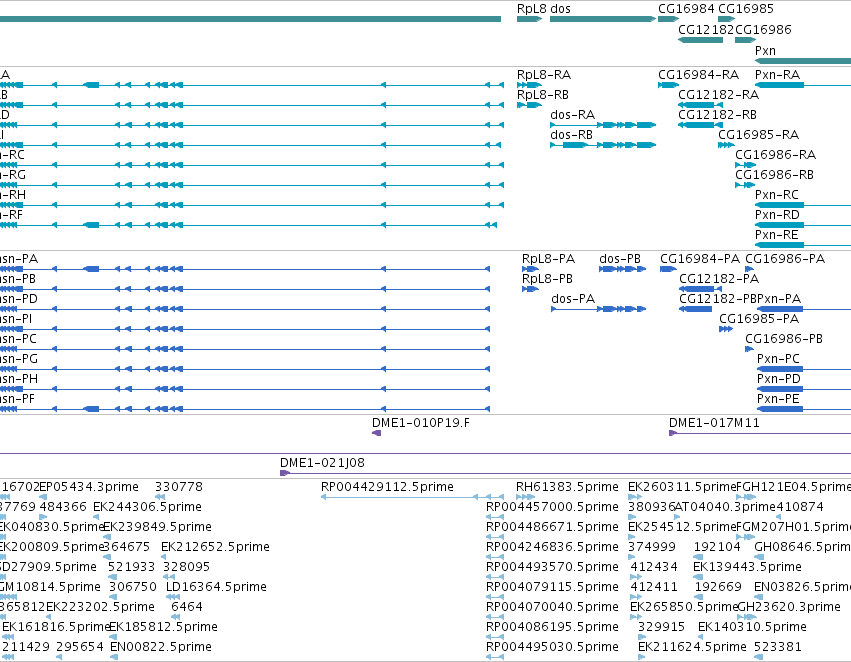Click the Pxn-RA transcript label
851x662 pixels.
778,75
